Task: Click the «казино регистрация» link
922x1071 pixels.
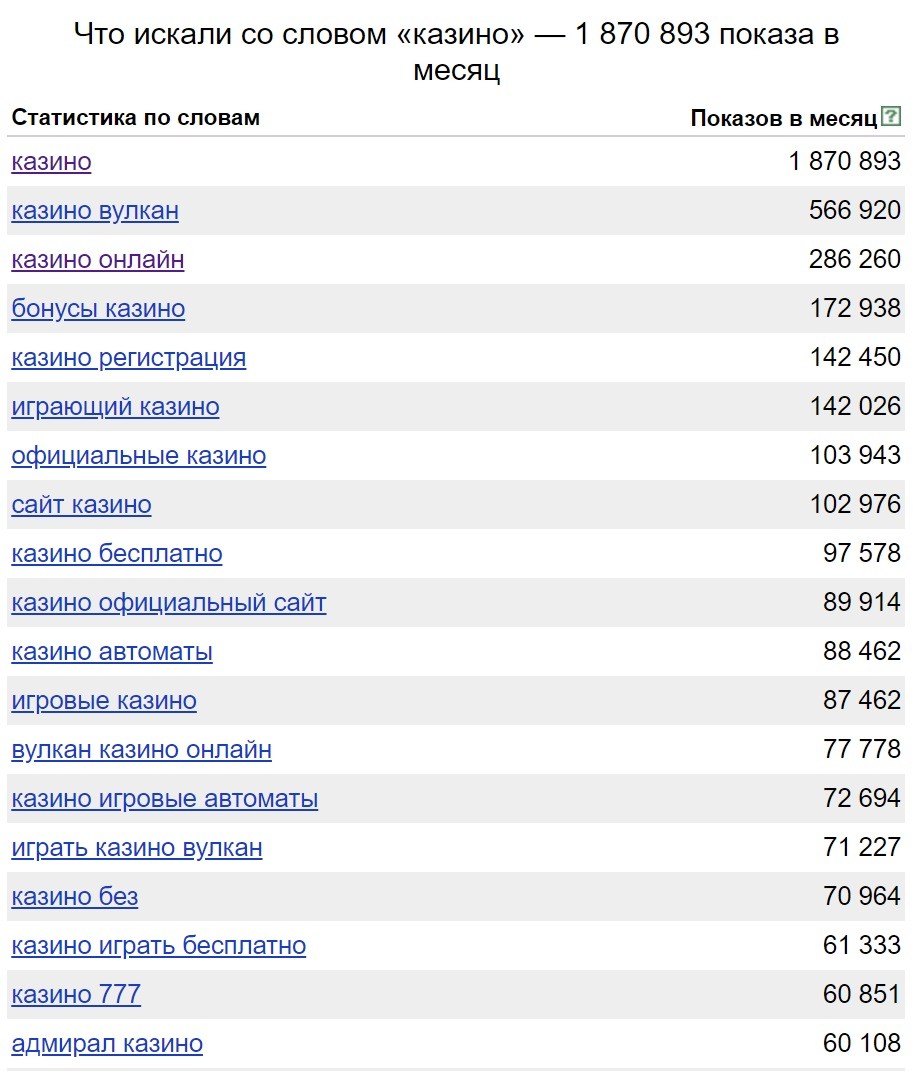Action: click(129, 358)
